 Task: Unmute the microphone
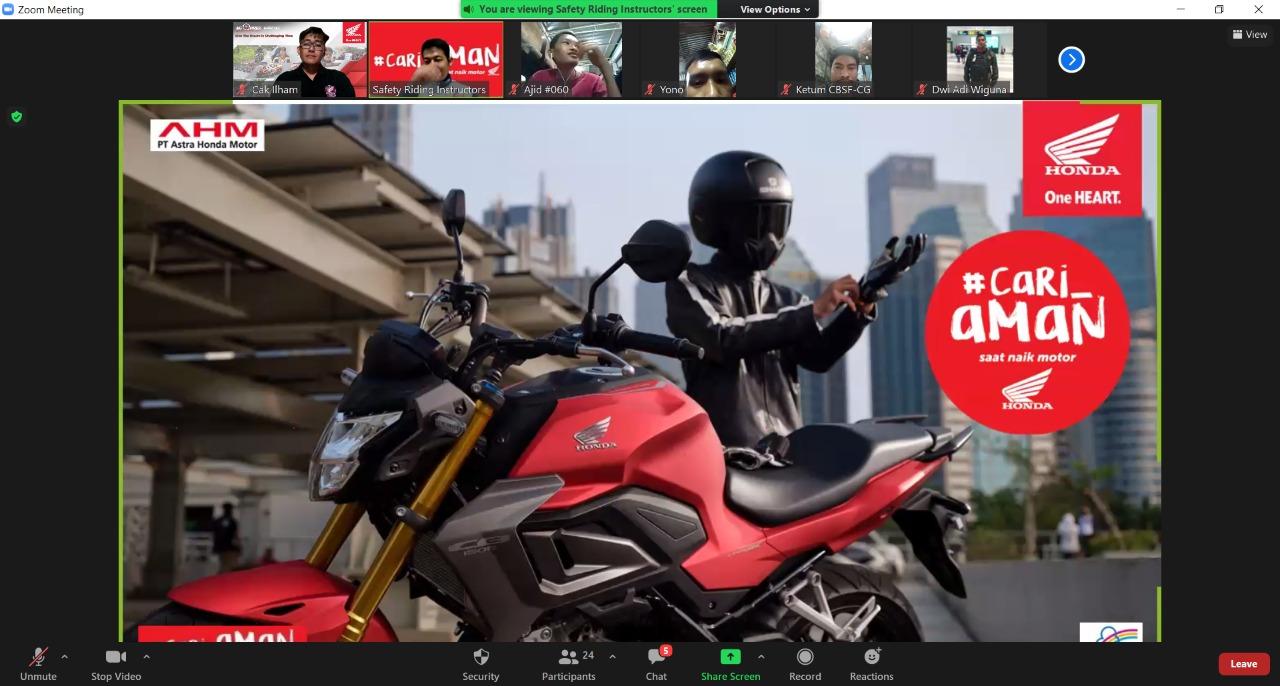[38, 664]
